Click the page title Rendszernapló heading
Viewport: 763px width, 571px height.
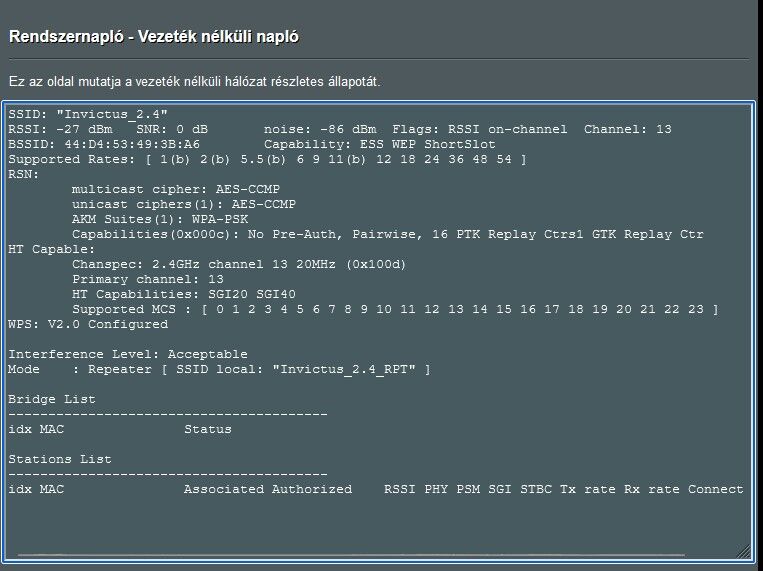tap(154, 37)
